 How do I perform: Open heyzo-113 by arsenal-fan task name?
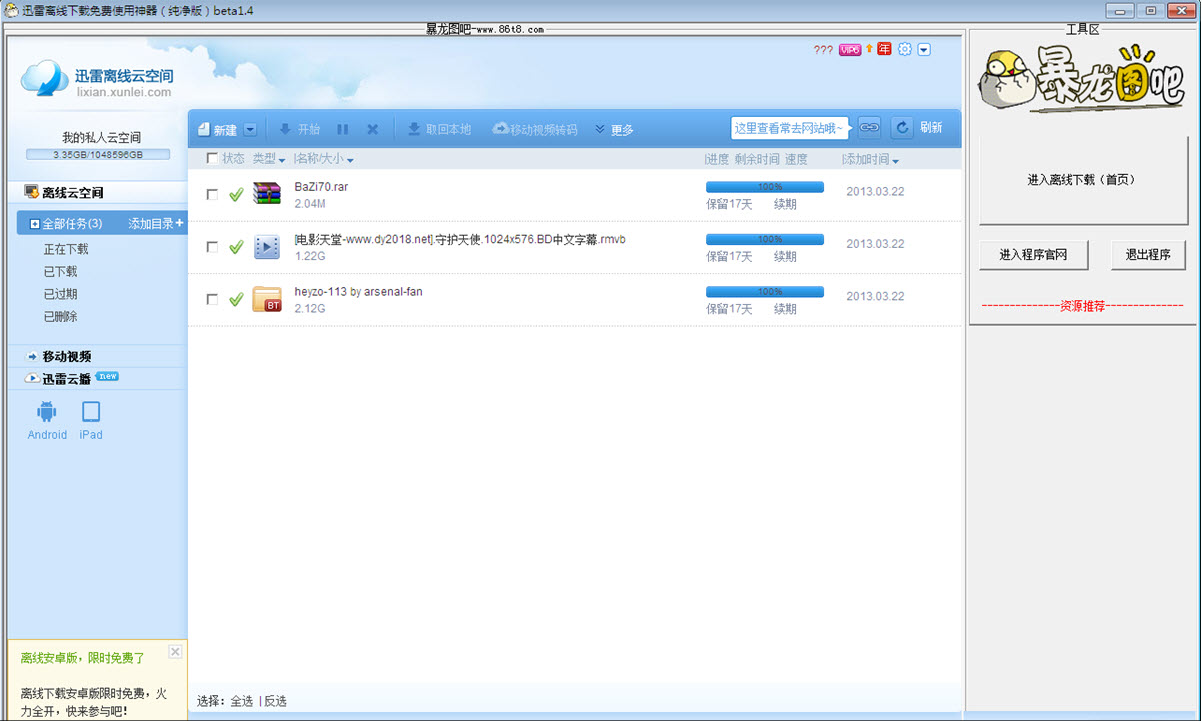[358, 291]
